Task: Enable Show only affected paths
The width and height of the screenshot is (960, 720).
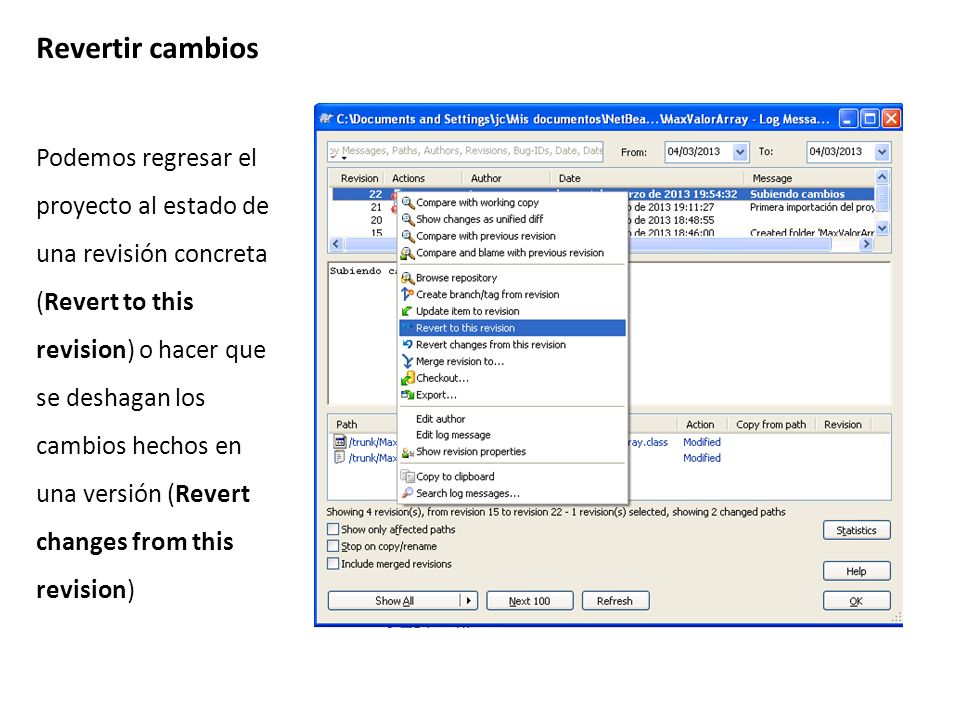Action: click(x=333, y=529)
